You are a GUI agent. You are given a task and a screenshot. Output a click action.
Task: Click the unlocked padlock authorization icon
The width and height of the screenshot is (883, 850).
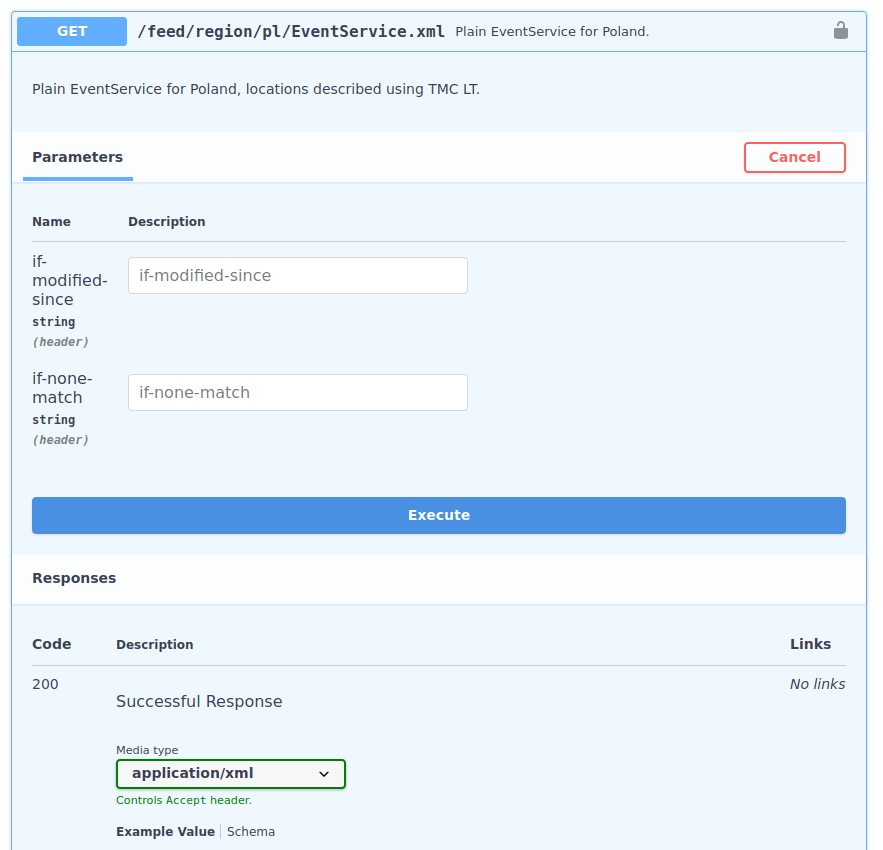click(841, 31)
